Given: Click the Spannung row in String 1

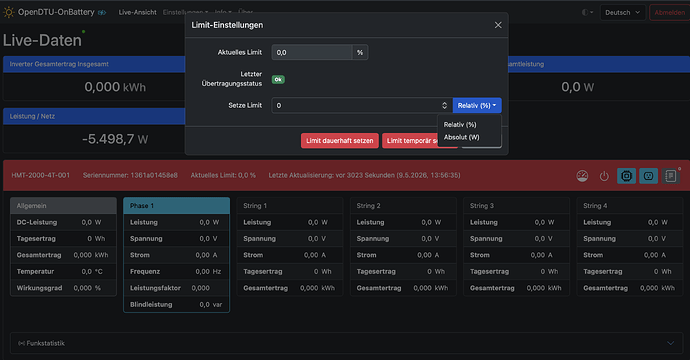Looking at the screenshot, I should point(290,239).
